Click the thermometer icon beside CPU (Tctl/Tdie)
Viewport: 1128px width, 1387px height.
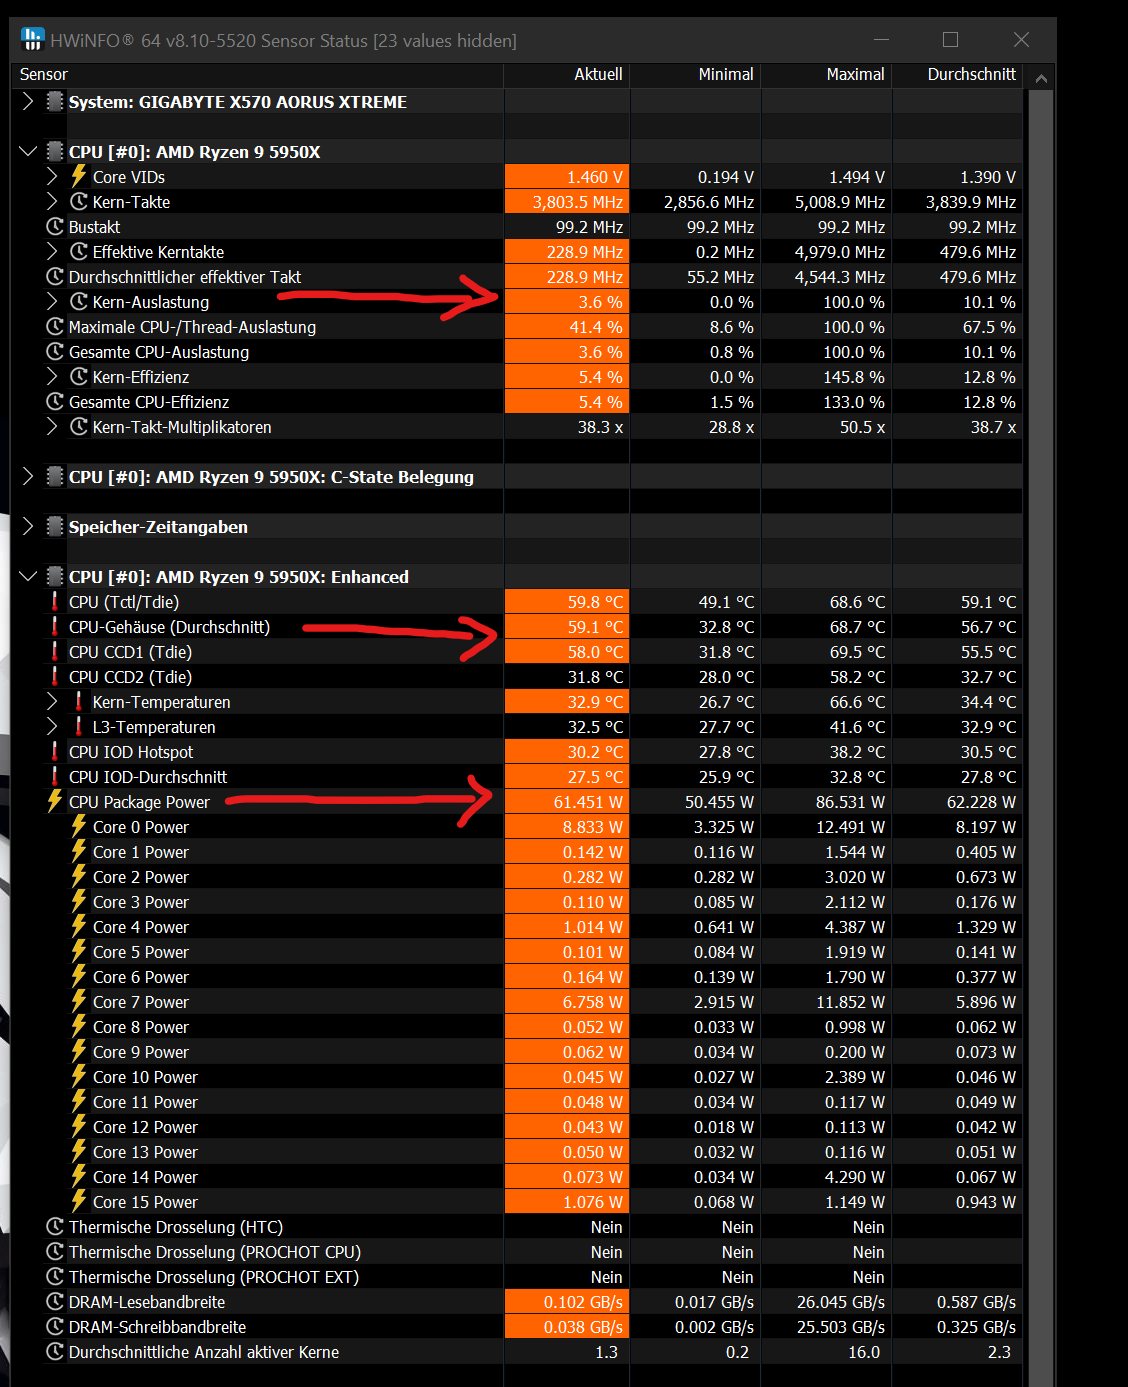coord(55,602)
